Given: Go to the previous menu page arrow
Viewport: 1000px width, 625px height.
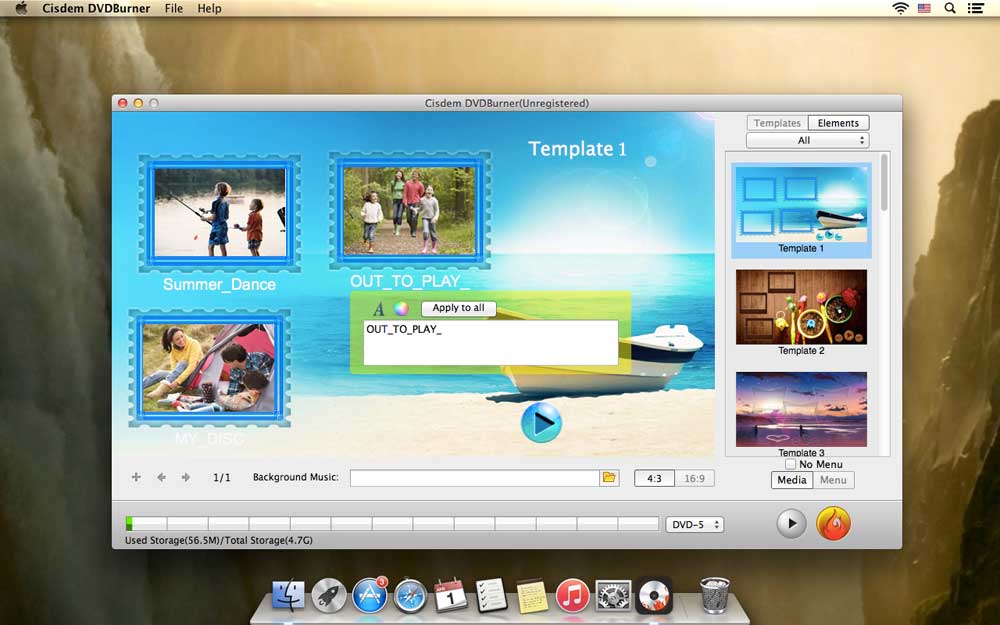Looking at the screenshot, I should point(161,478).
